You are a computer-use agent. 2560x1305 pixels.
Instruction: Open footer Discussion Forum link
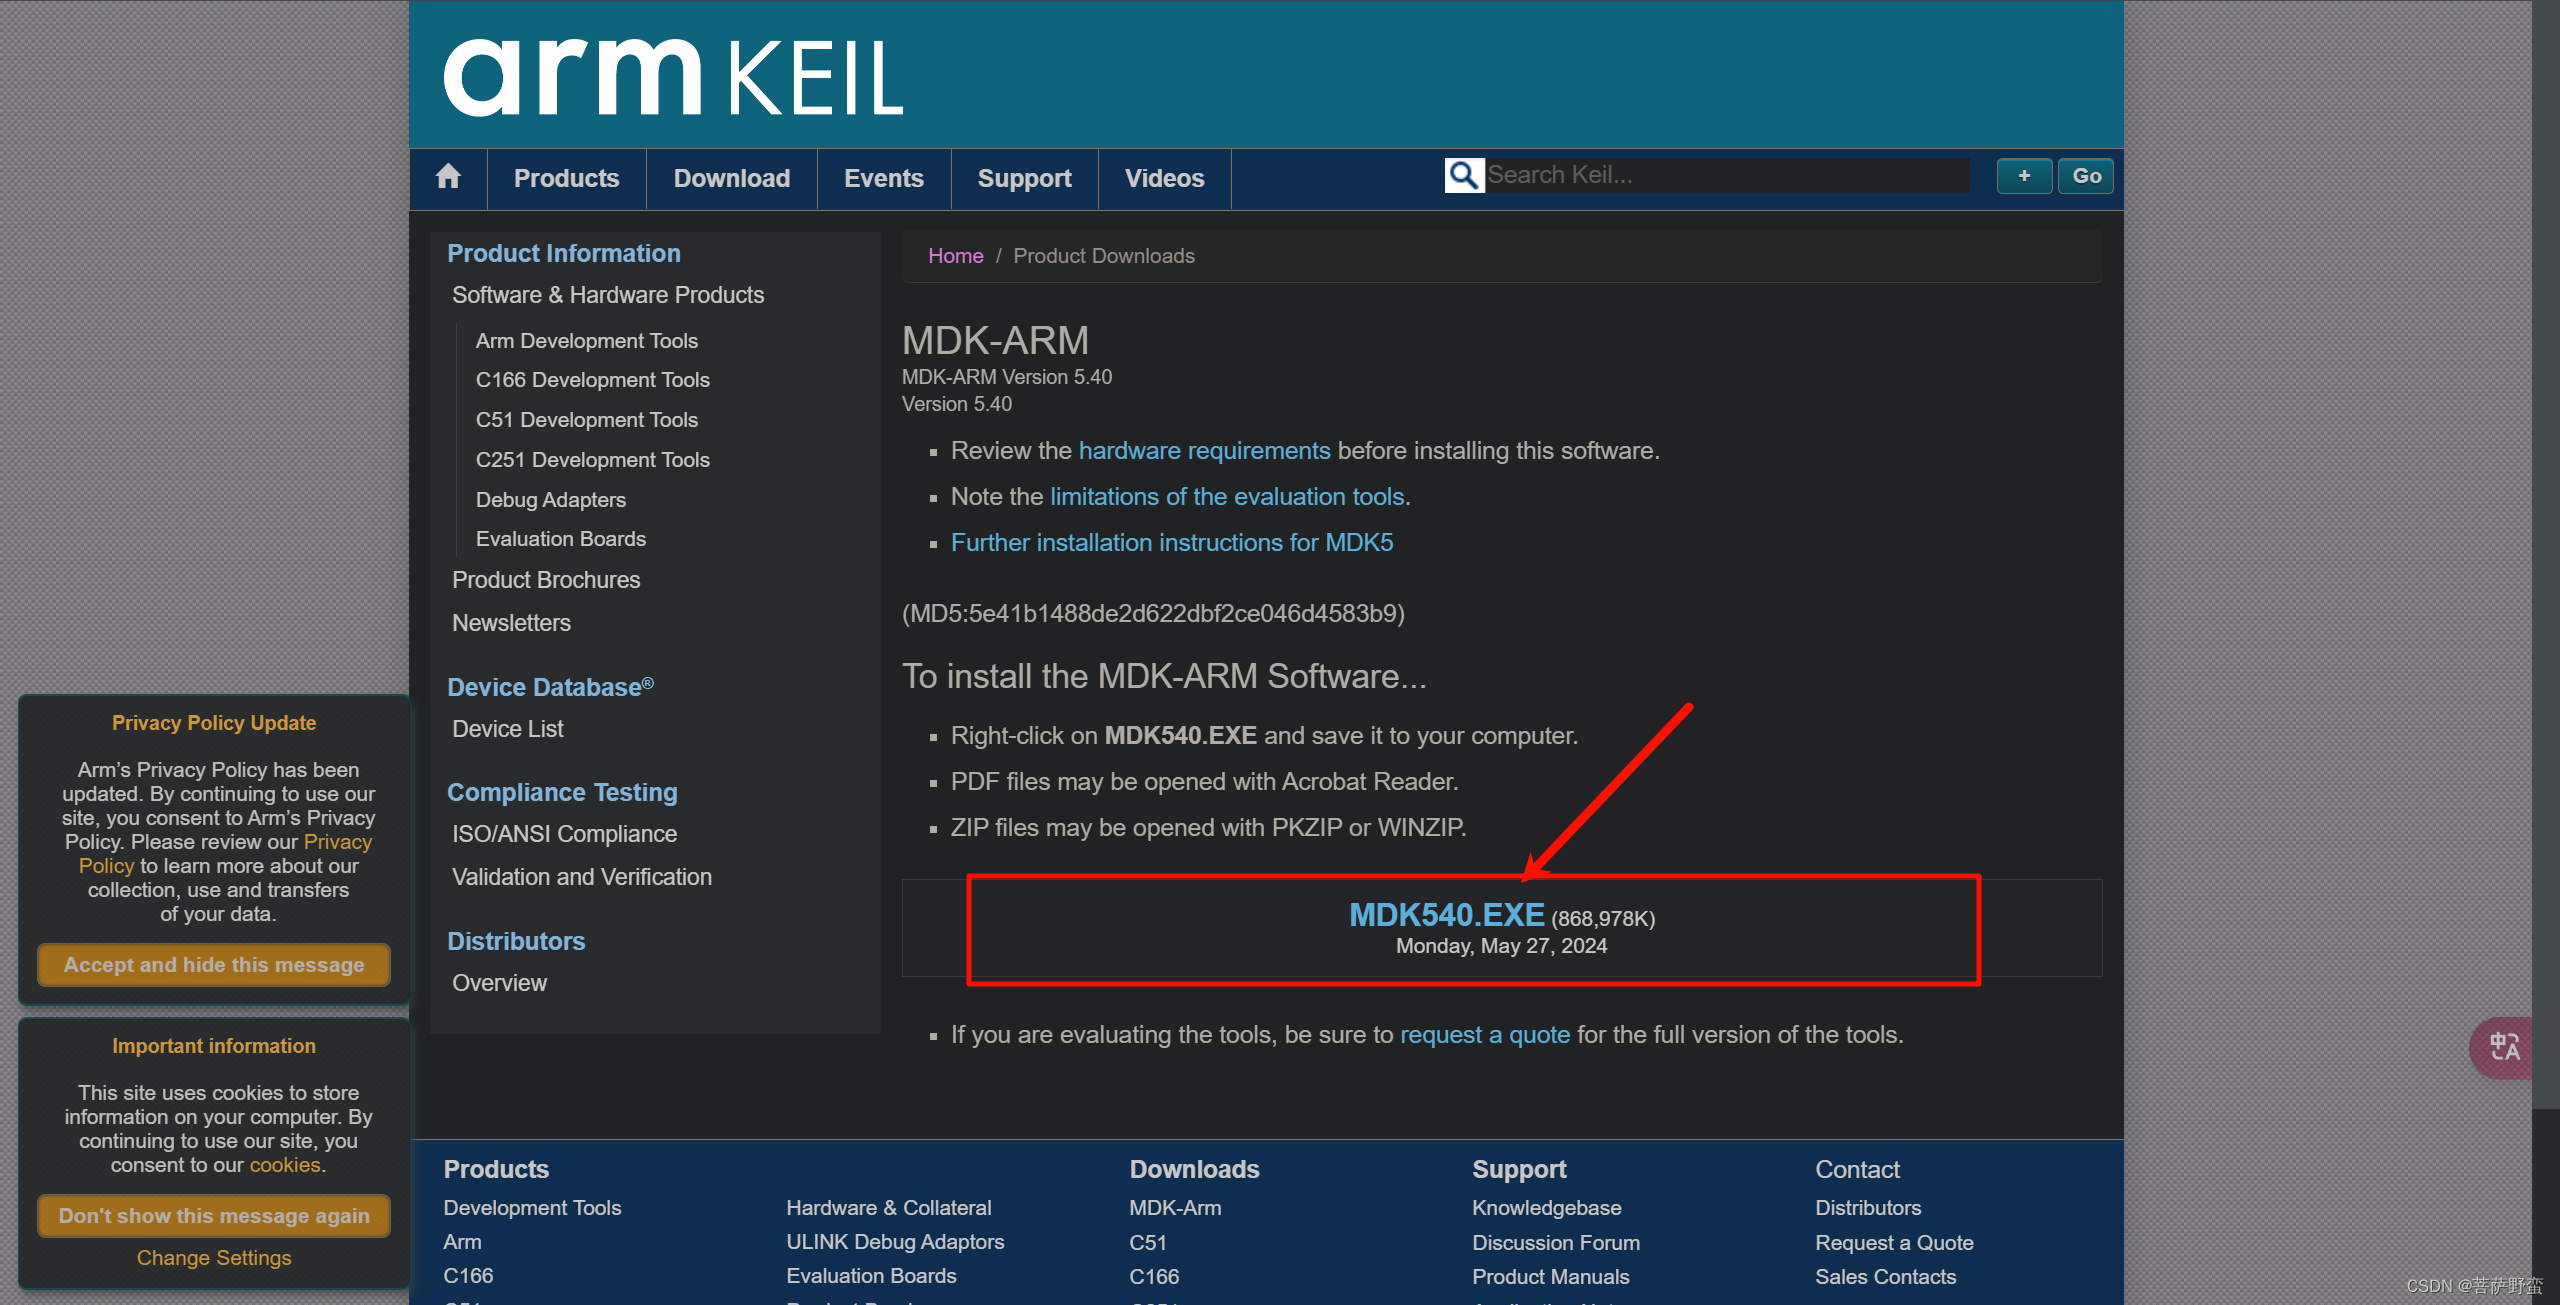point(1556,1243)
